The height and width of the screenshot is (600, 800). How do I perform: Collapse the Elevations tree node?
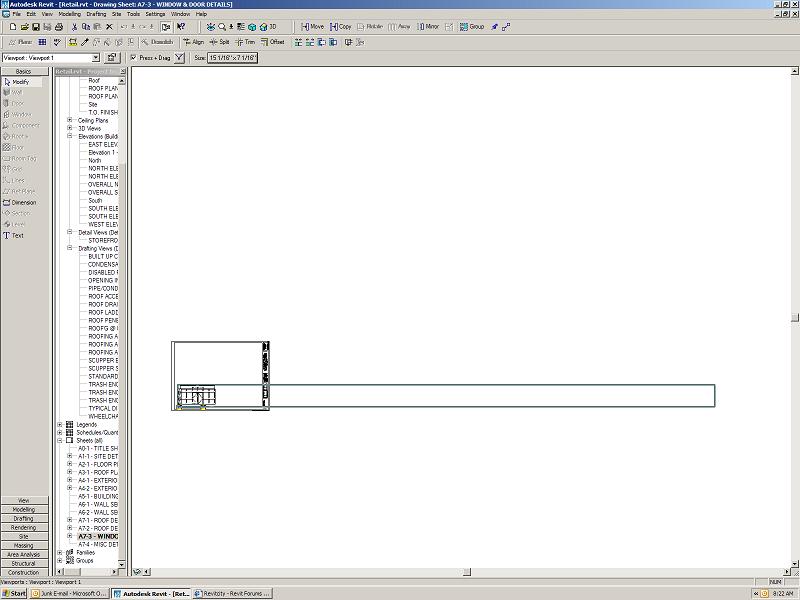(70, 136)
